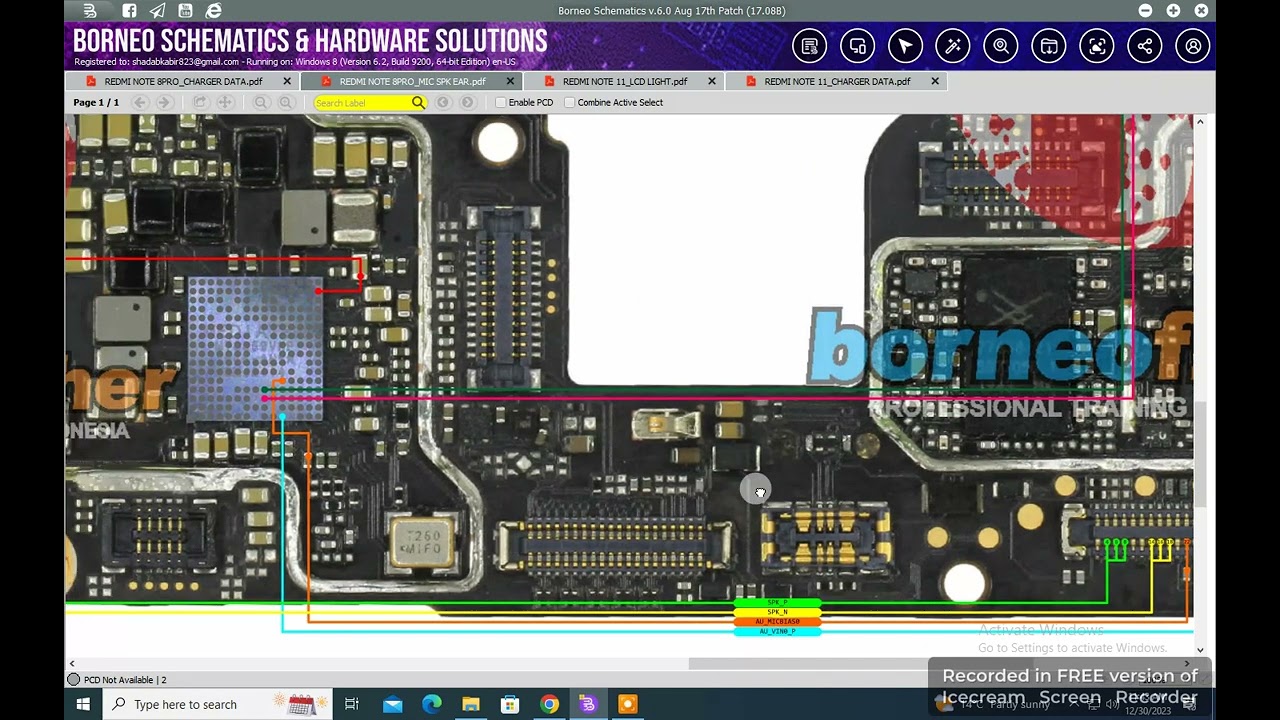This screenshot has height=720, width=1280.
Task: Click the PCD Not Available status indicator
Action: (x=117, y=680)
